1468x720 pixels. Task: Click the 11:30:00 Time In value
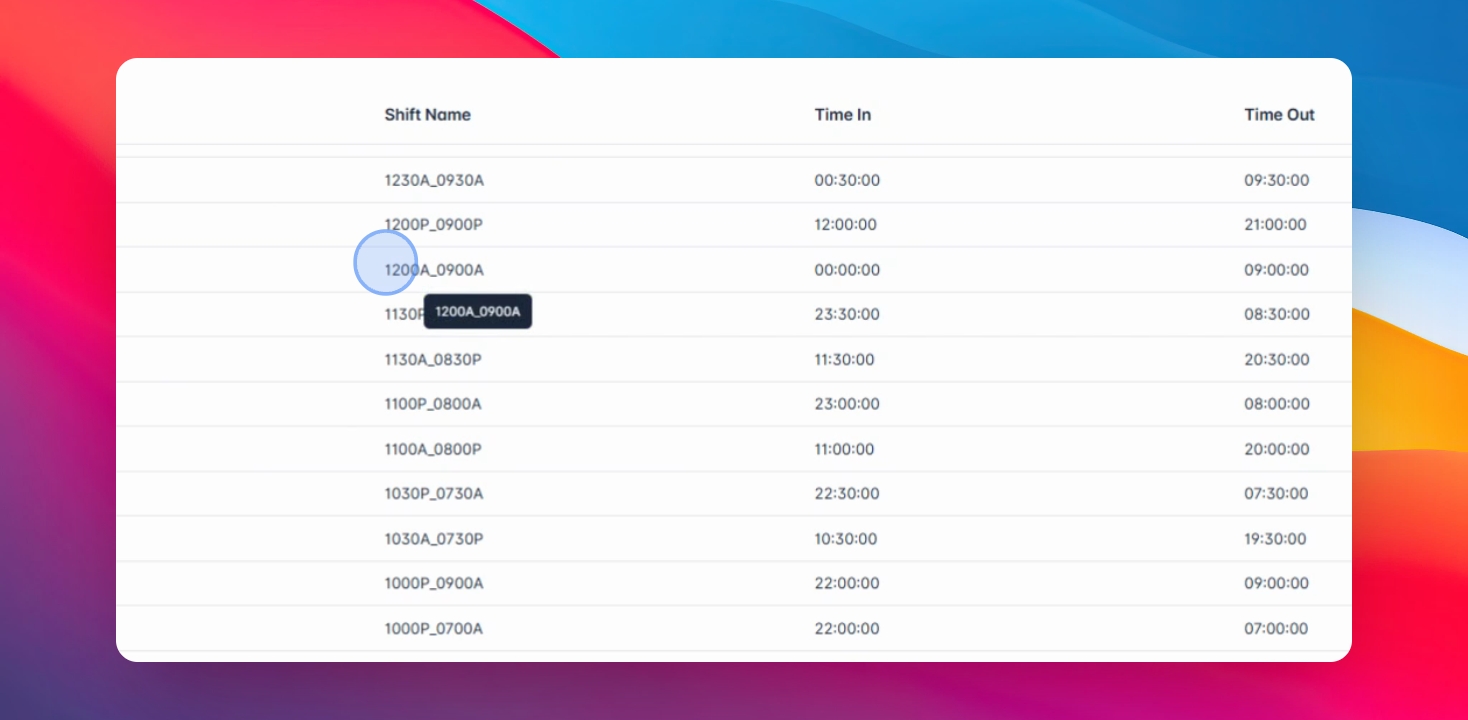(x=844, y=359)
